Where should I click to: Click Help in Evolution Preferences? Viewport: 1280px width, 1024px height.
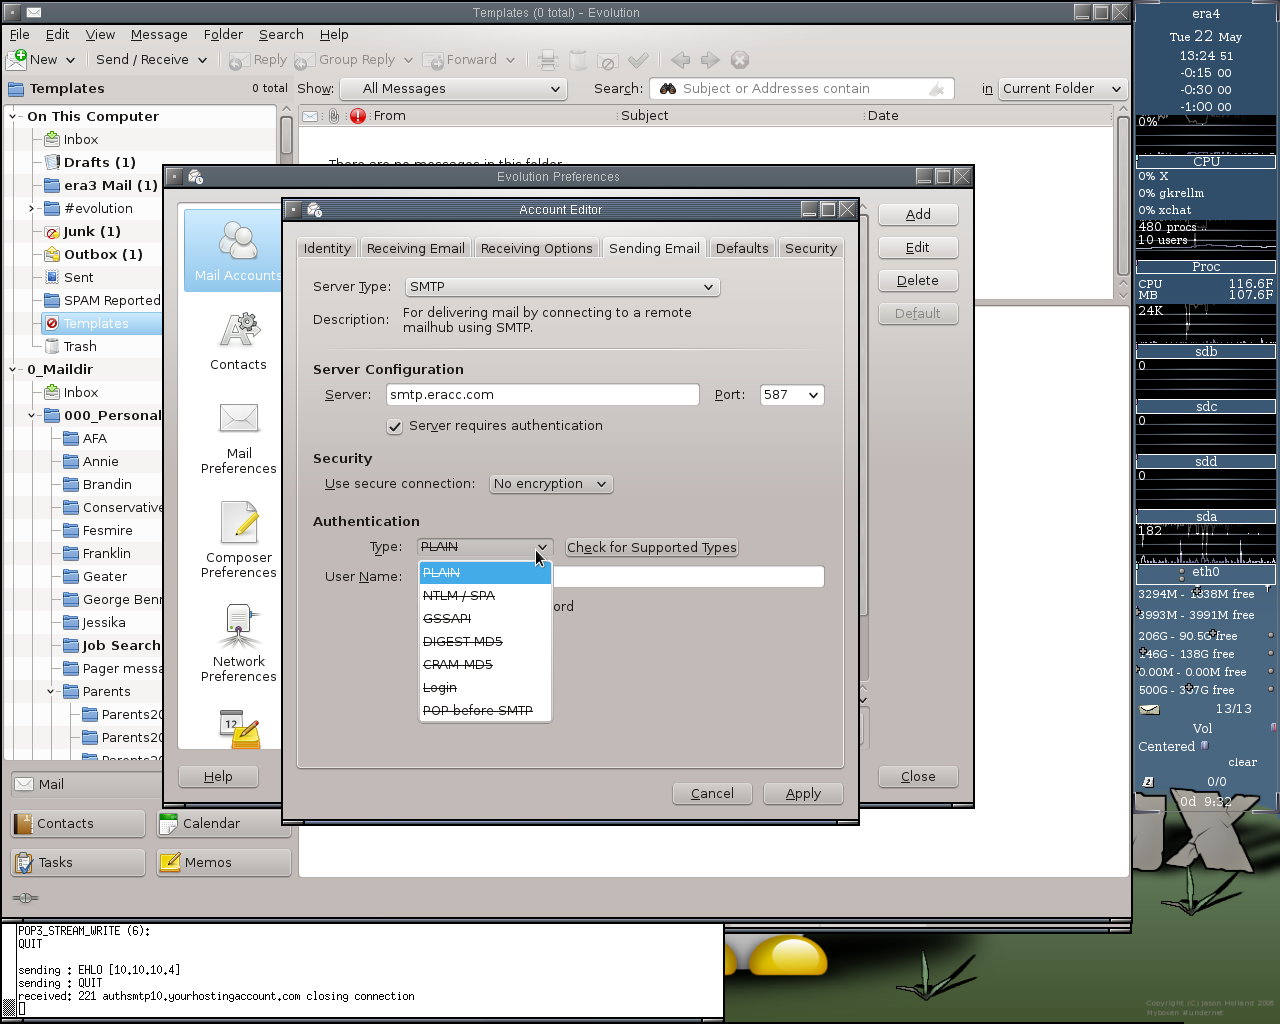(x=218, y=777)
